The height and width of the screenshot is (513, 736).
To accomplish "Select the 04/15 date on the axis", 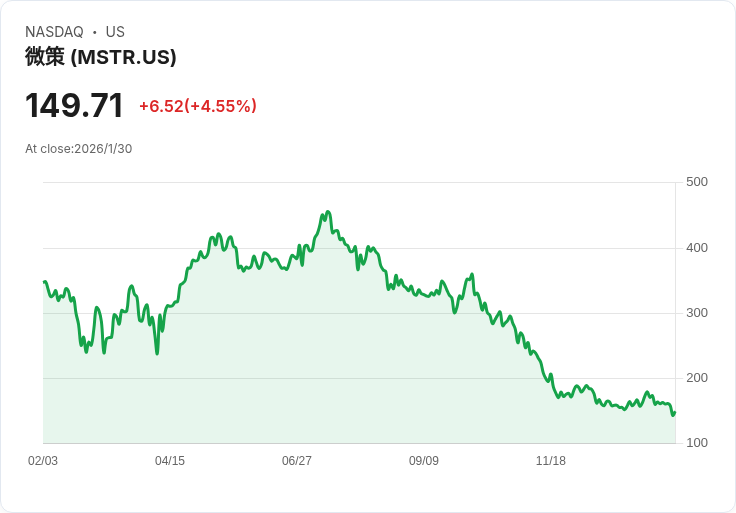I will (x=170, y=461).
